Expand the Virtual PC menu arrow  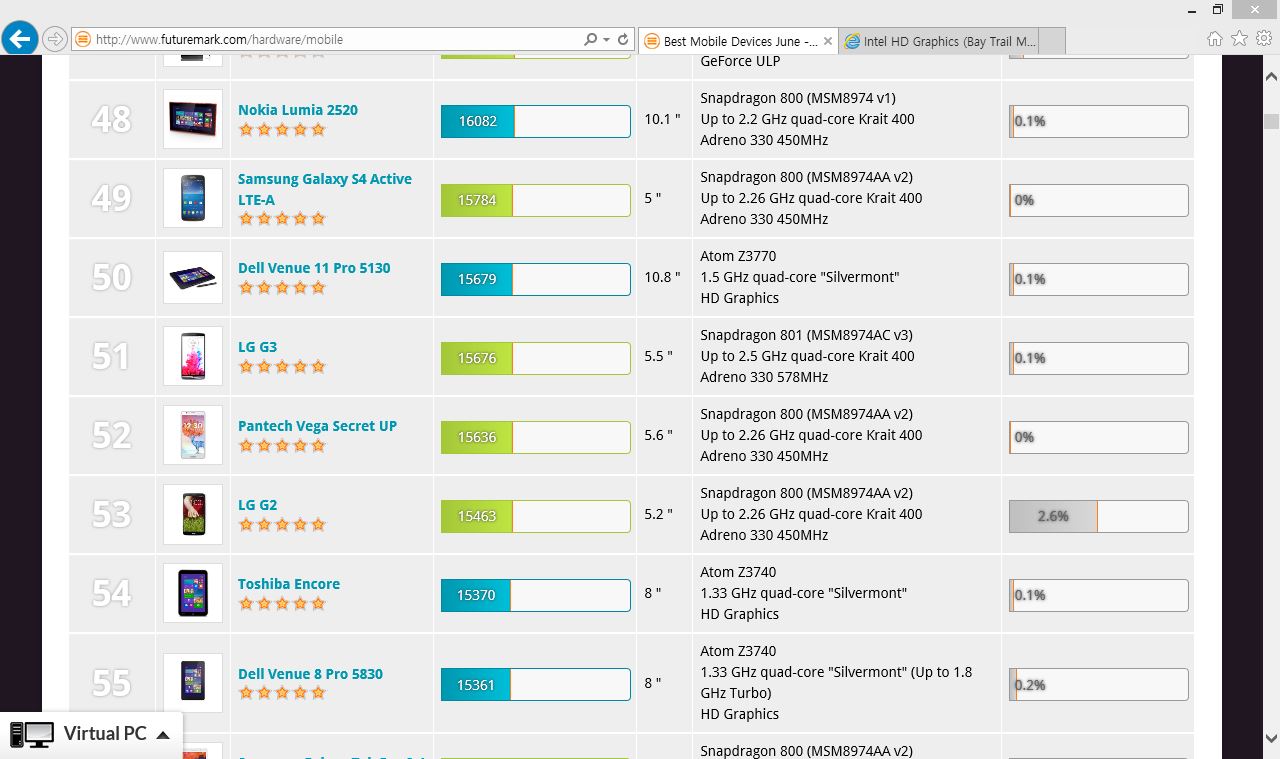click(163, 735)
